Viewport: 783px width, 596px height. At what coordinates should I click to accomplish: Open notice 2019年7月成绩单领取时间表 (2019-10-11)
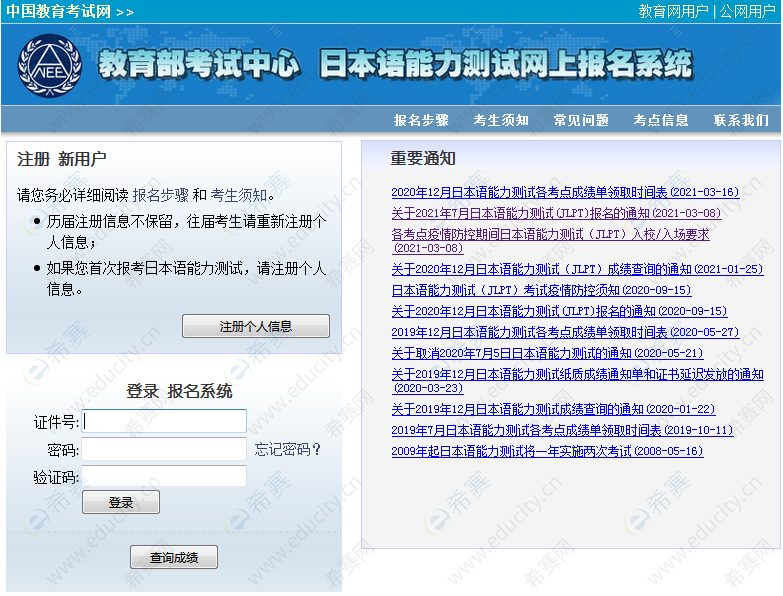tap(562, 430)
